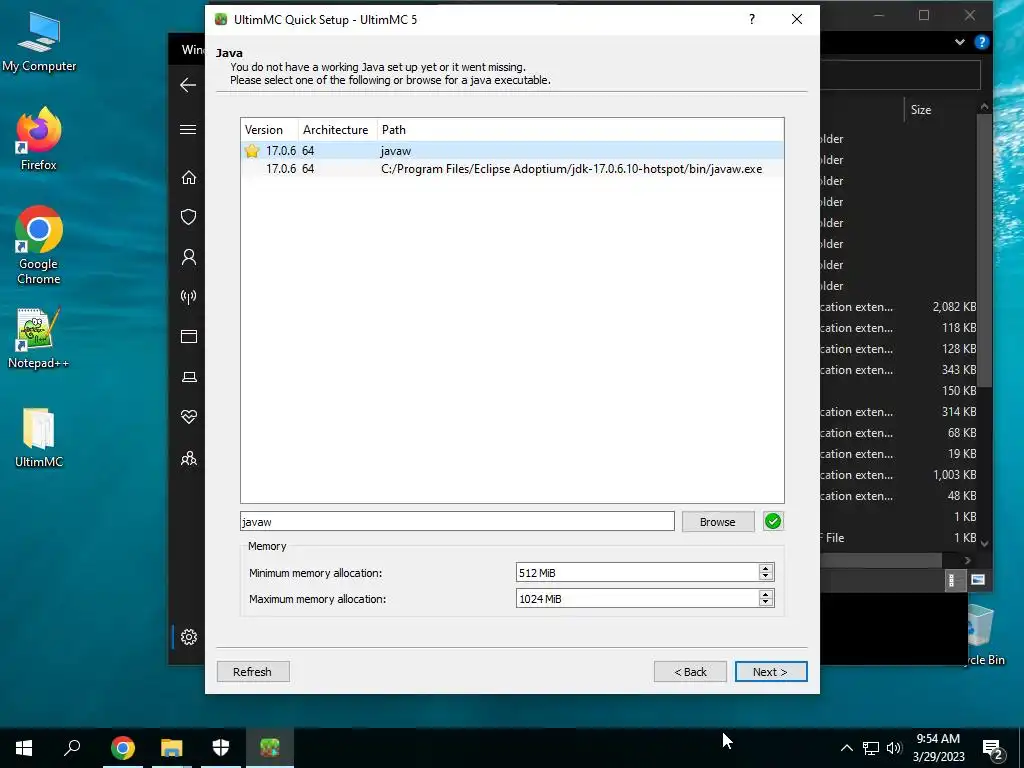Open Firewall & network protection icon
The width and height of the screenshot is (1024, 768).
[x=189, y=297]
